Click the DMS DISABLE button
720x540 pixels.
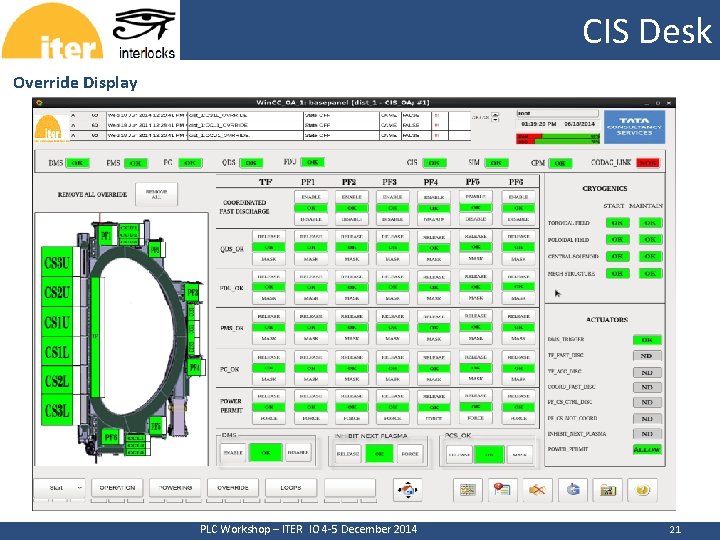click(298, 453)
